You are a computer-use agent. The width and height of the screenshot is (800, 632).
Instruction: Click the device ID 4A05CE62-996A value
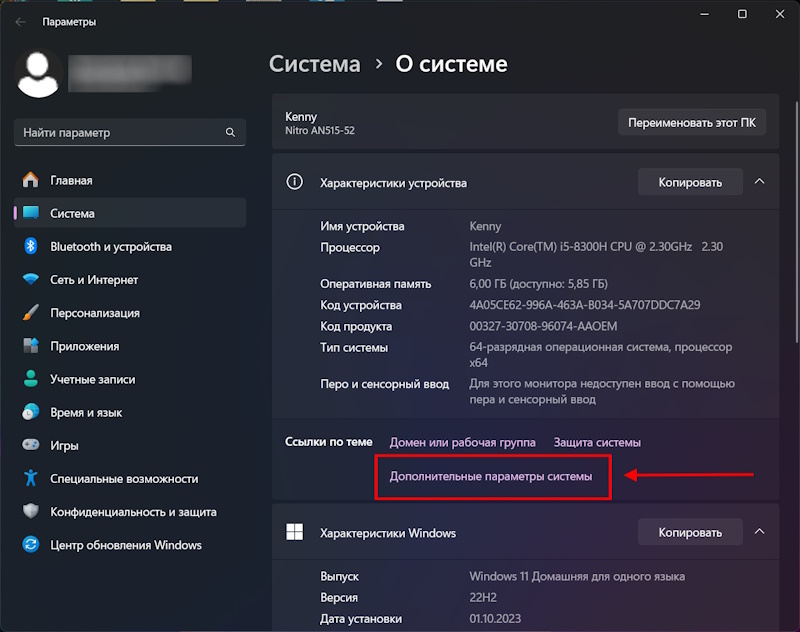[x=585, y=305]
